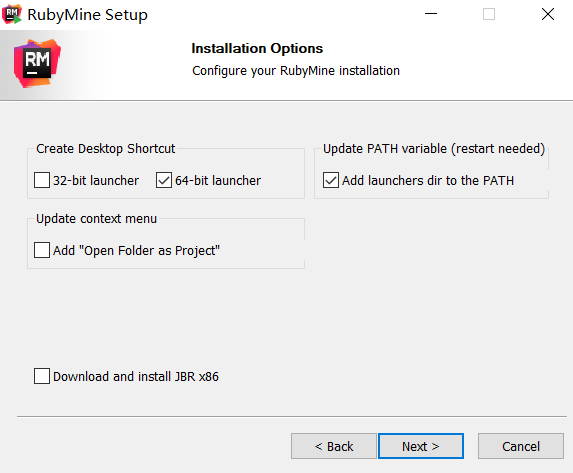Proceed with the Next > button
The width and height of the screenshot is (573, 473).
[x=421, y=446]
